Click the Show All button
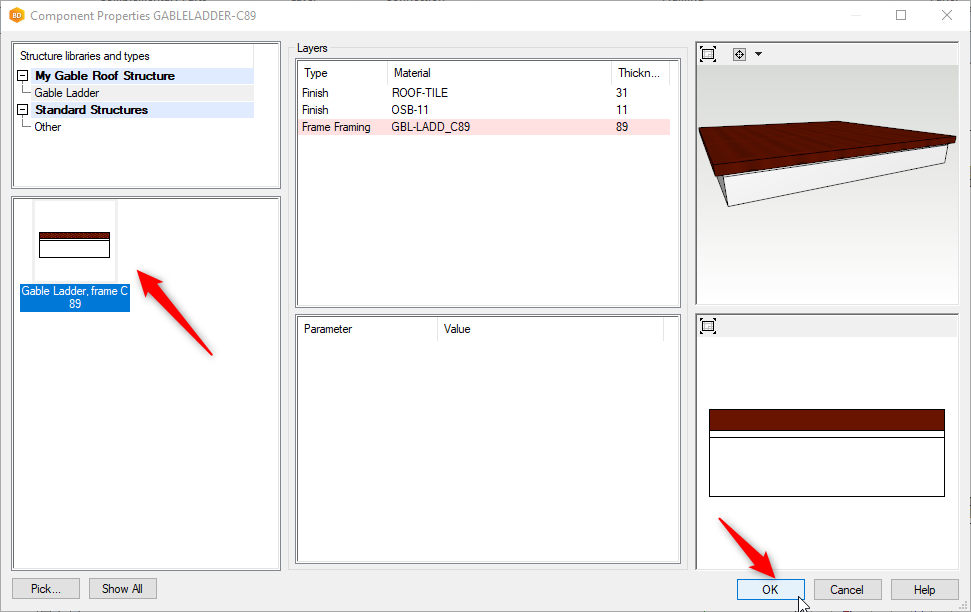The height and width of the screenshot is (612, 971). 123,588
